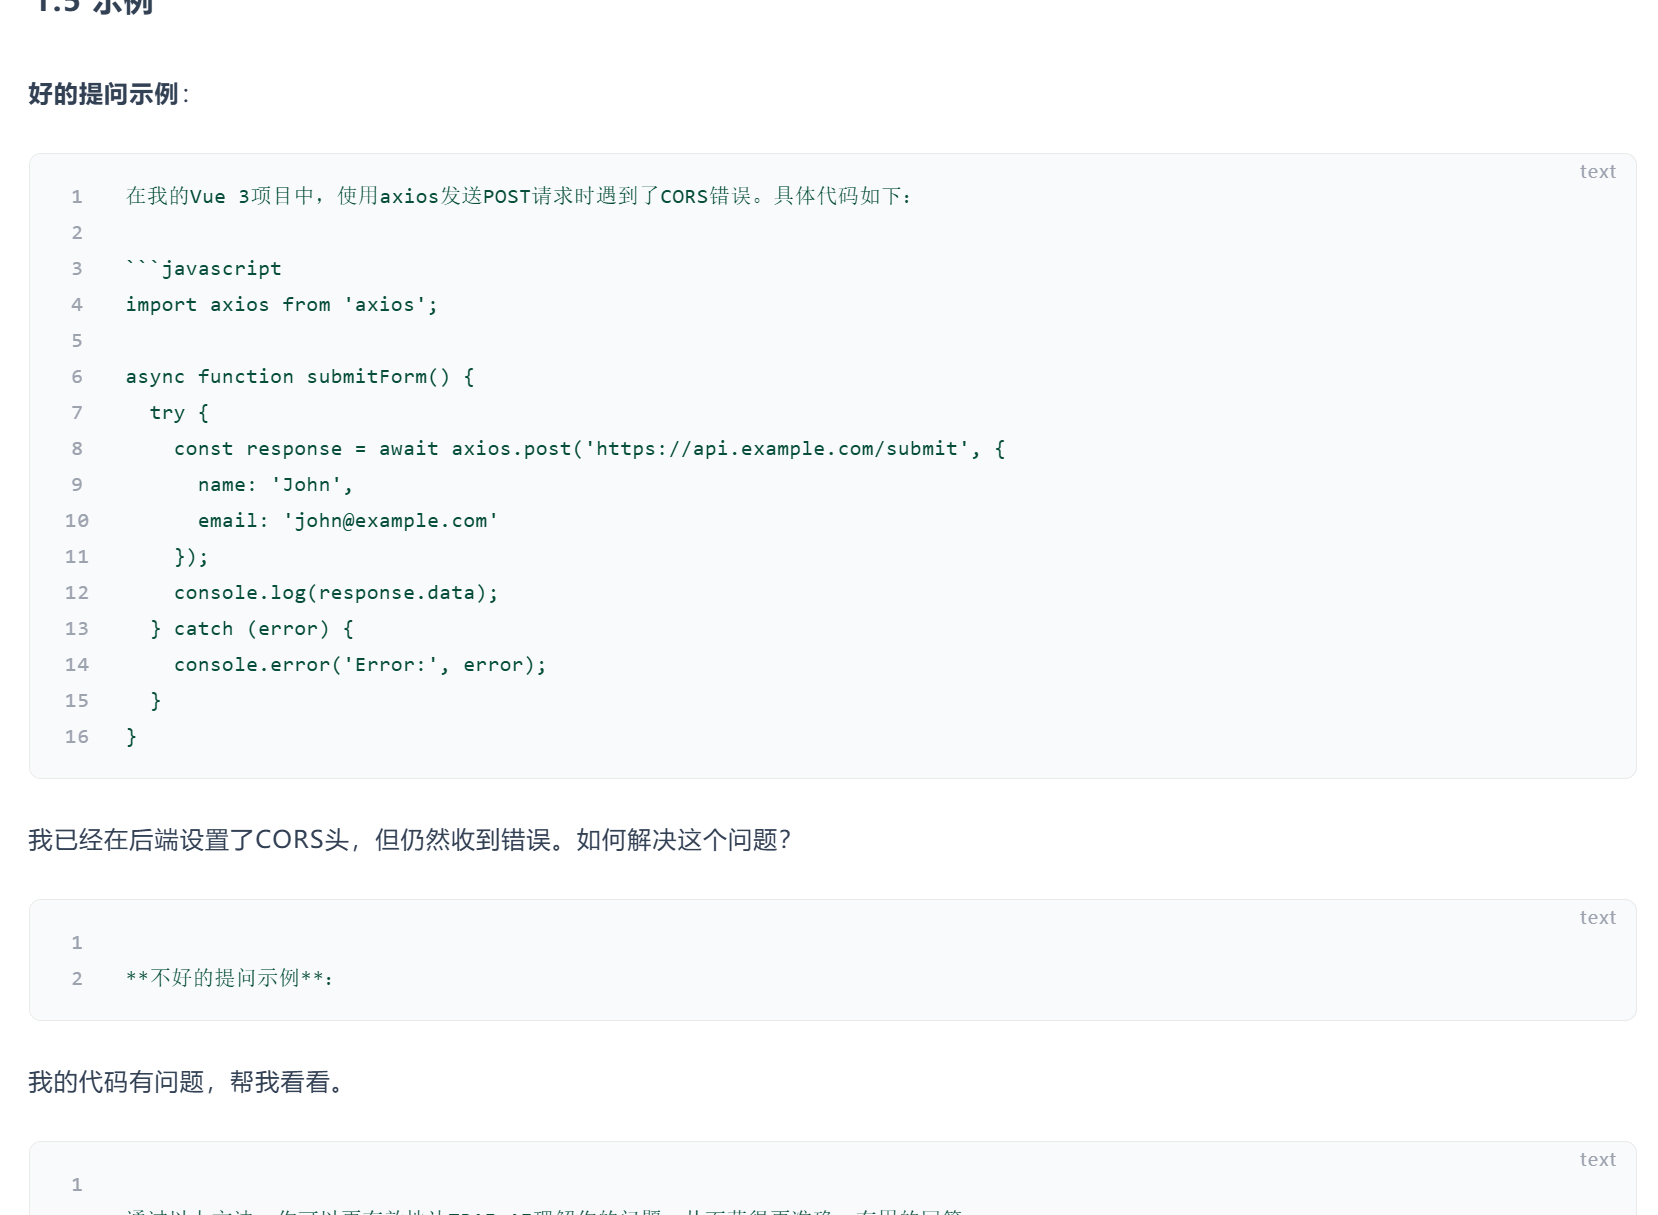Viewport: 1658px width, 1215px height.
Task: Click the "text" label of the 不好的提问示例 block
Action: (x=1597, y=918)
